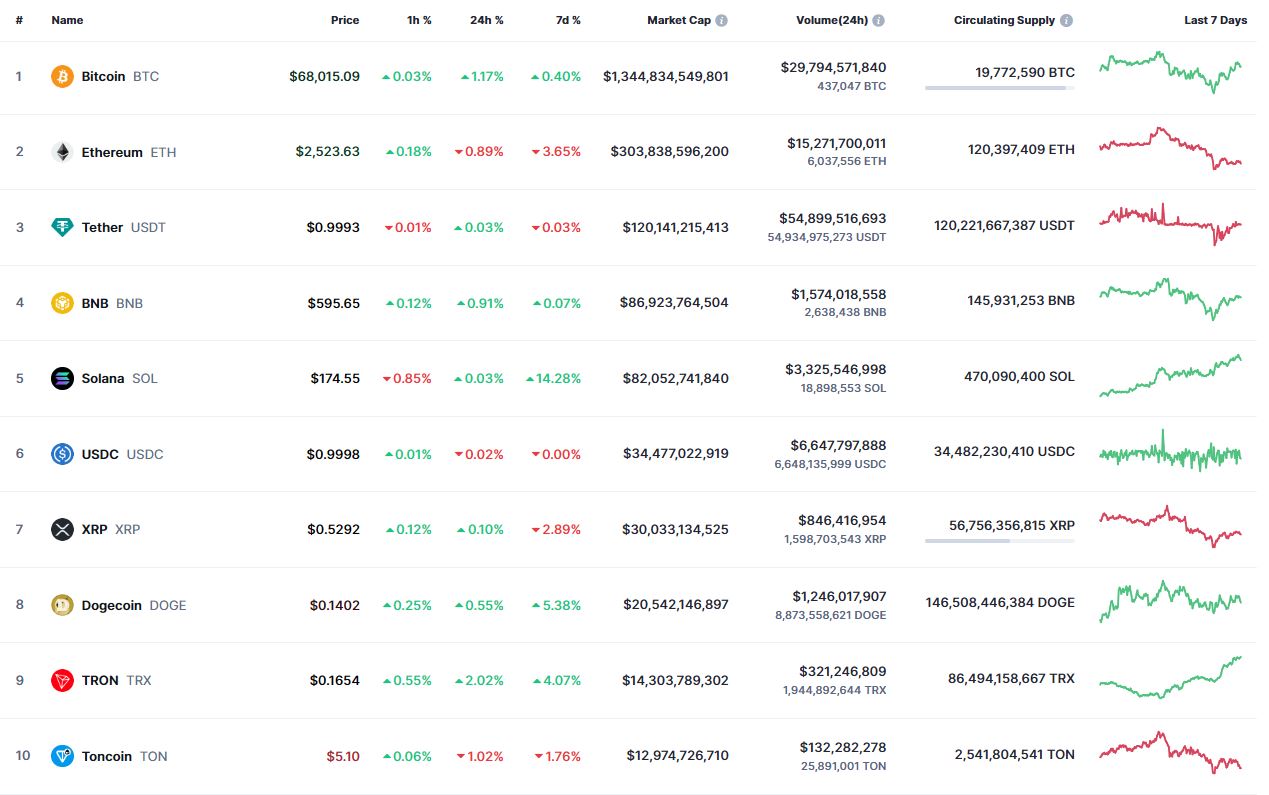This screenshot has height=795, width=1269.
Task: Click Toncoin's price $5.10
Action: point(343,756)
